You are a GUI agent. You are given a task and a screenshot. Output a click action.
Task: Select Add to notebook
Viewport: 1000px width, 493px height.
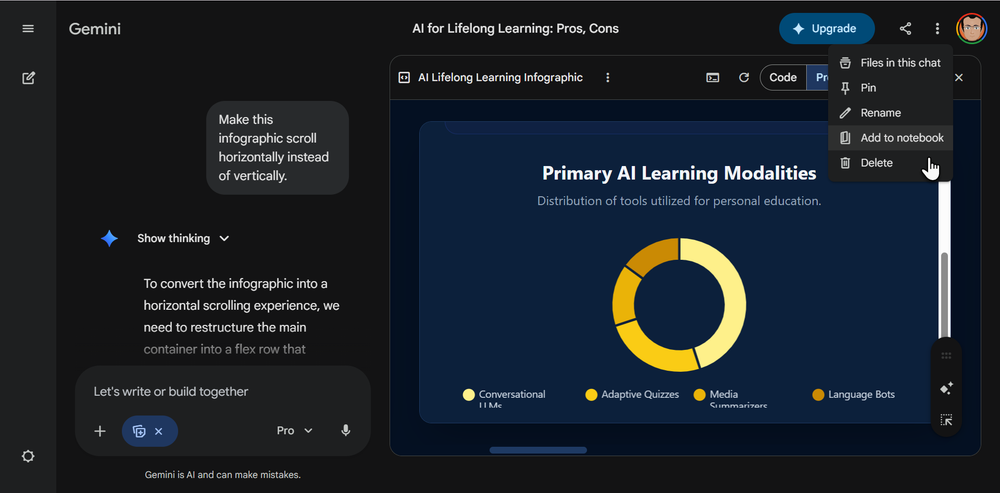890,138
